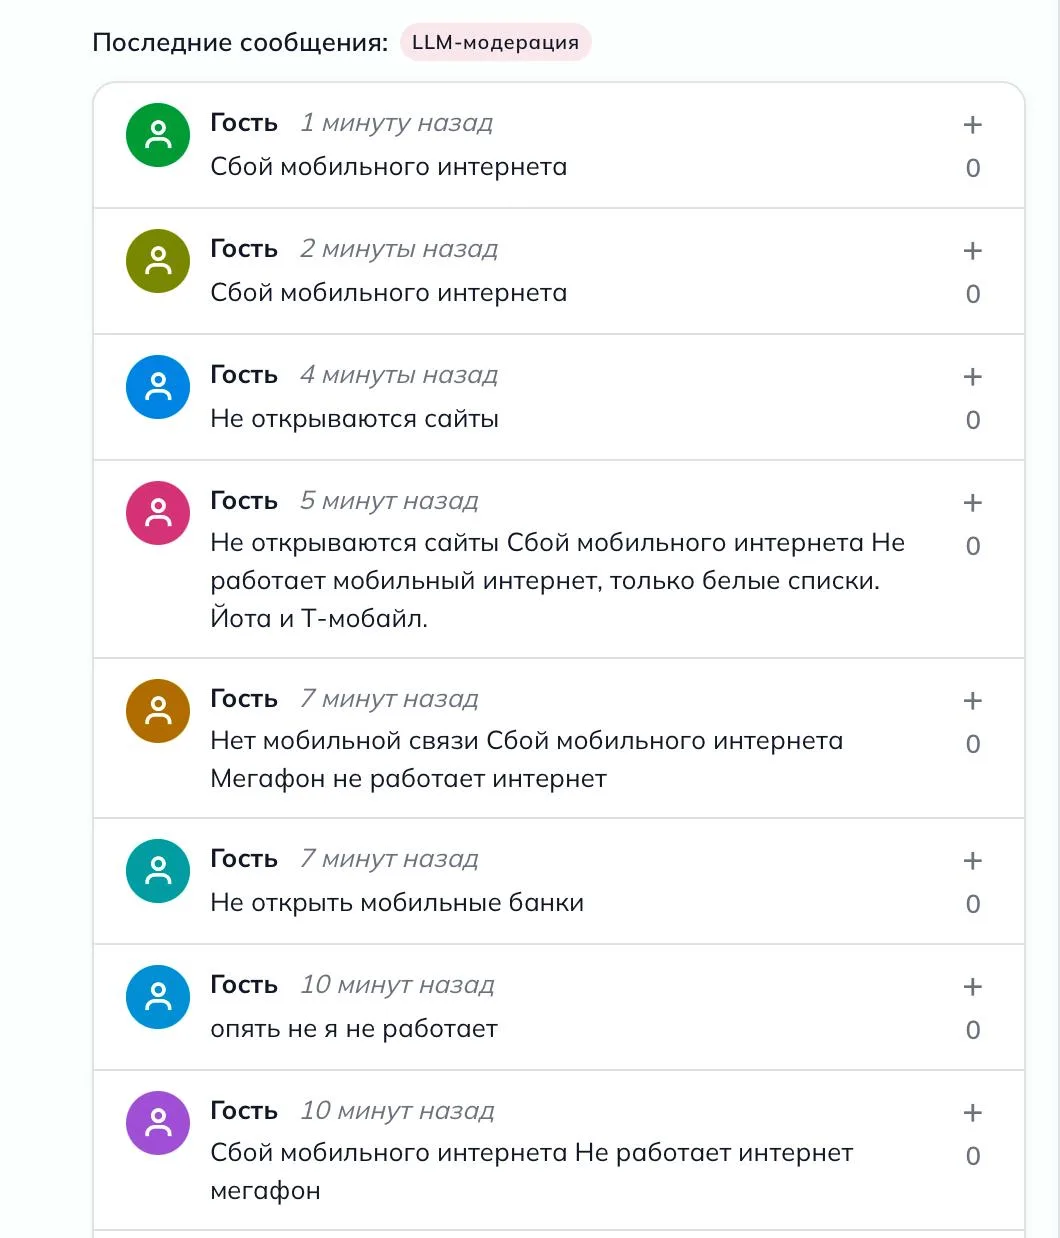Click the purple avatar at the bottom message
Image resolution: width=1060 pixels, height=1238 pixels.
tap(158, 1123)
